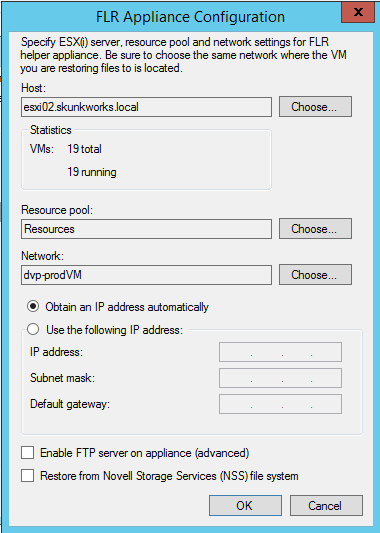380x533 pixels.
Task: Click the Network field showing dvp-prodVM
Action: pos(146,275)
